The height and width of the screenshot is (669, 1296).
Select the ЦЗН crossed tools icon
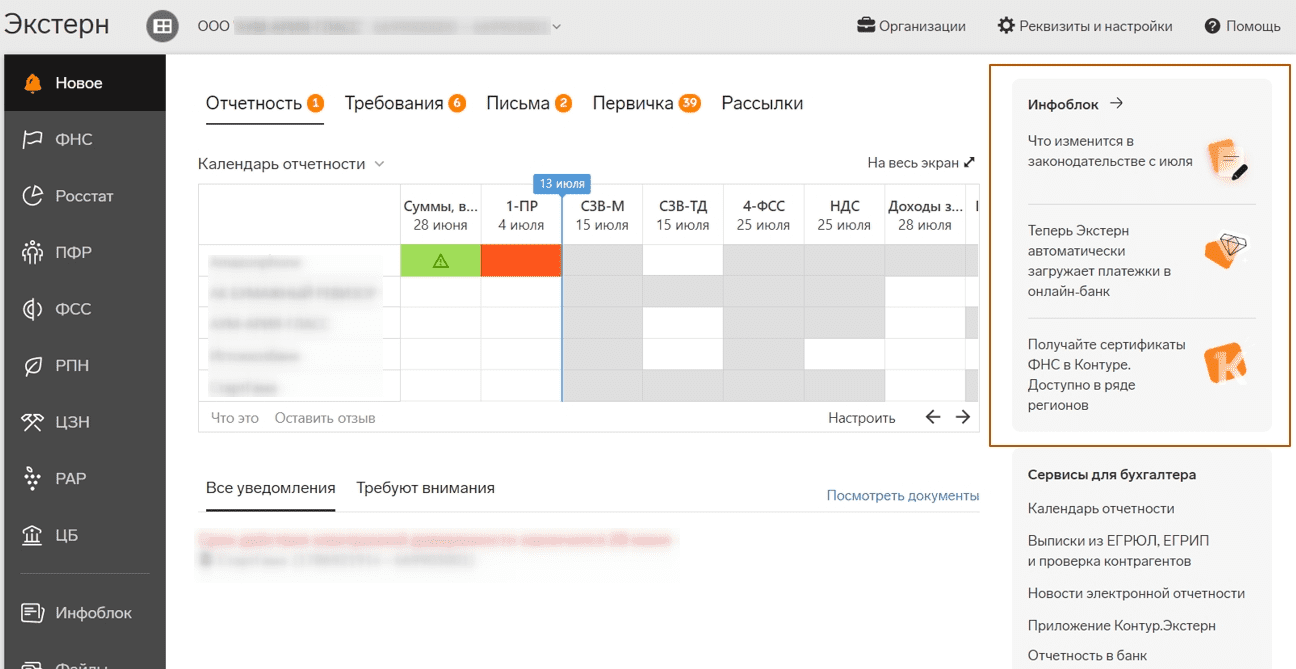(33, 422)
